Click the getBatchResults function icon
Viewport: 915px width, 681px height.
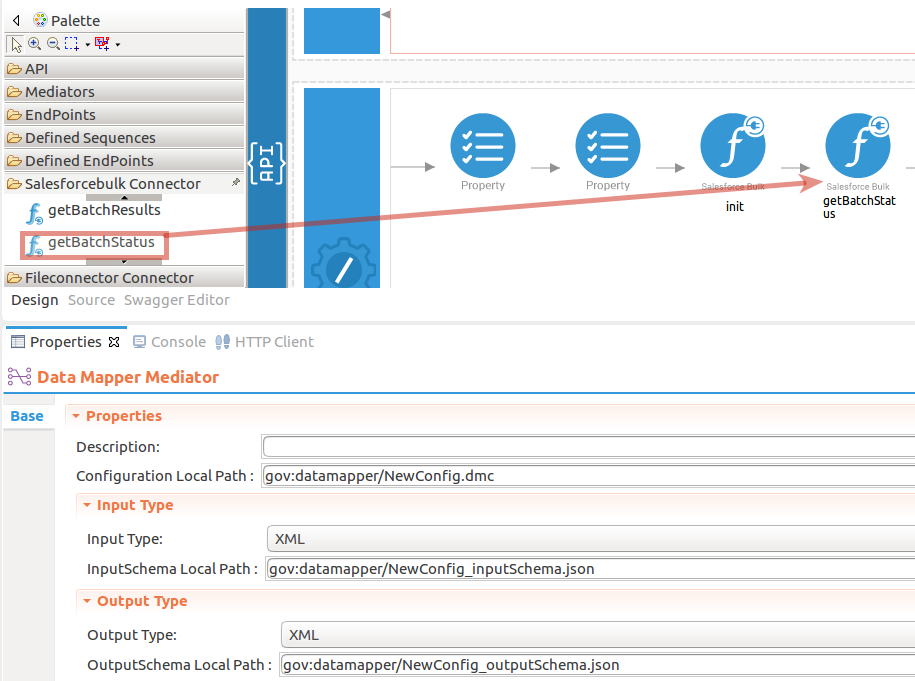click(x=34, y=214)
